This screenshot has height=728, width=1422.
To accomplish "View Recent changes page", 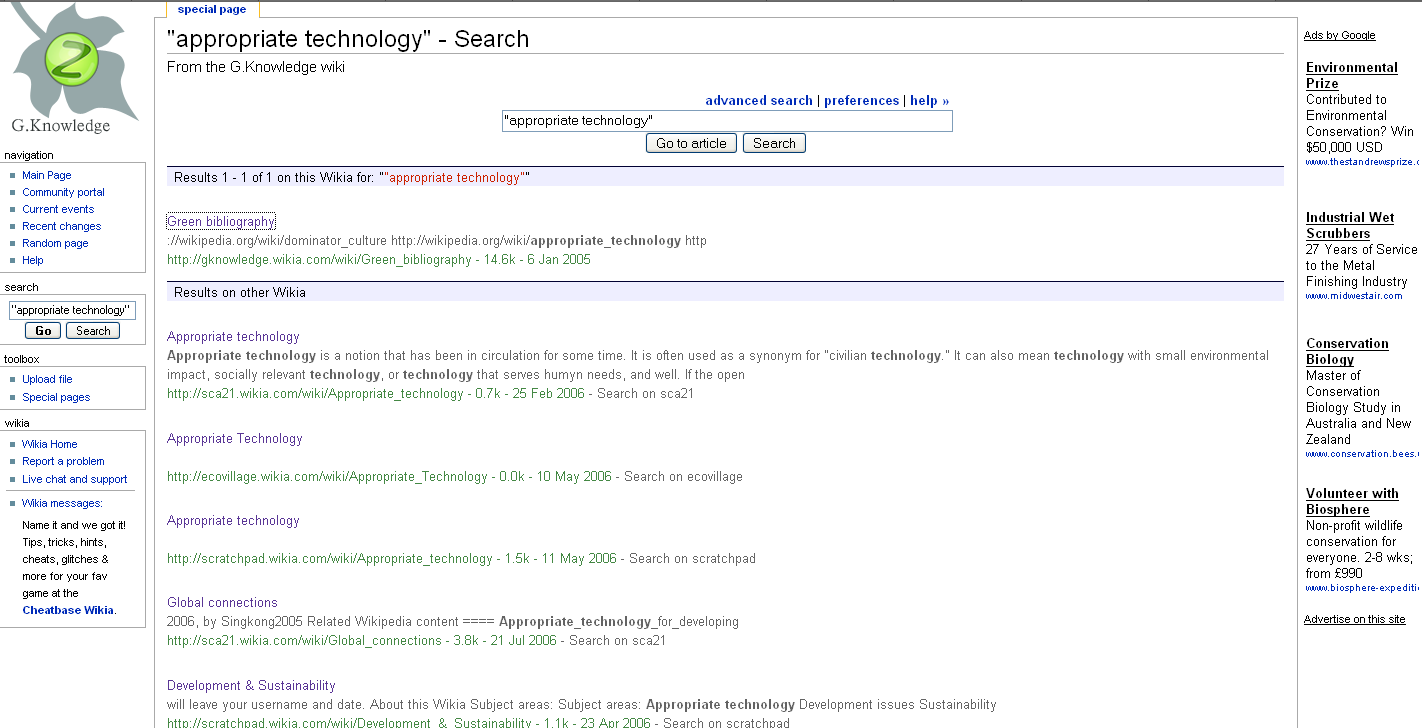I will point(61,226).
